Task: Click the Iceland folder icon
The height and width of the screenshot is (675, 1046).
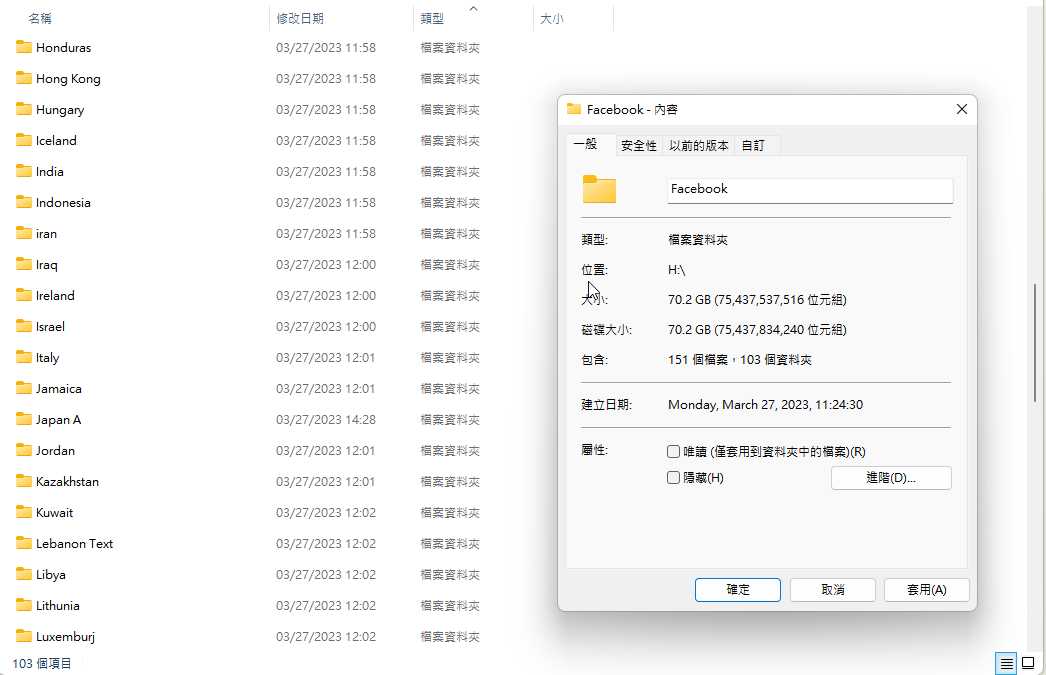Action: coord(24,140)
